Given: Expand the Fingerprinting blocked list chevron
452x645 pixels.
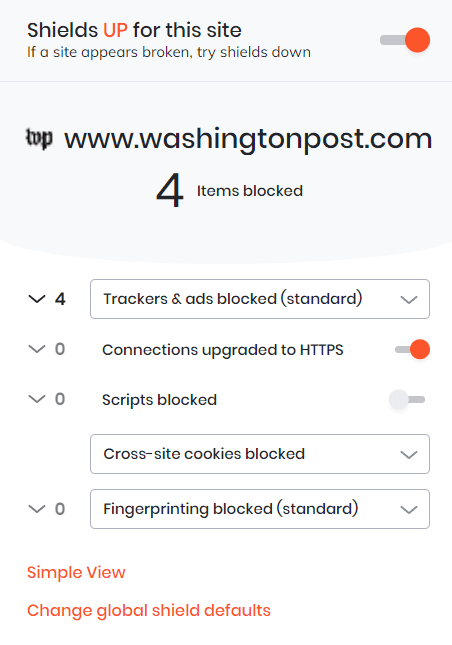Looking at the screenshot, I should (37, 509).
